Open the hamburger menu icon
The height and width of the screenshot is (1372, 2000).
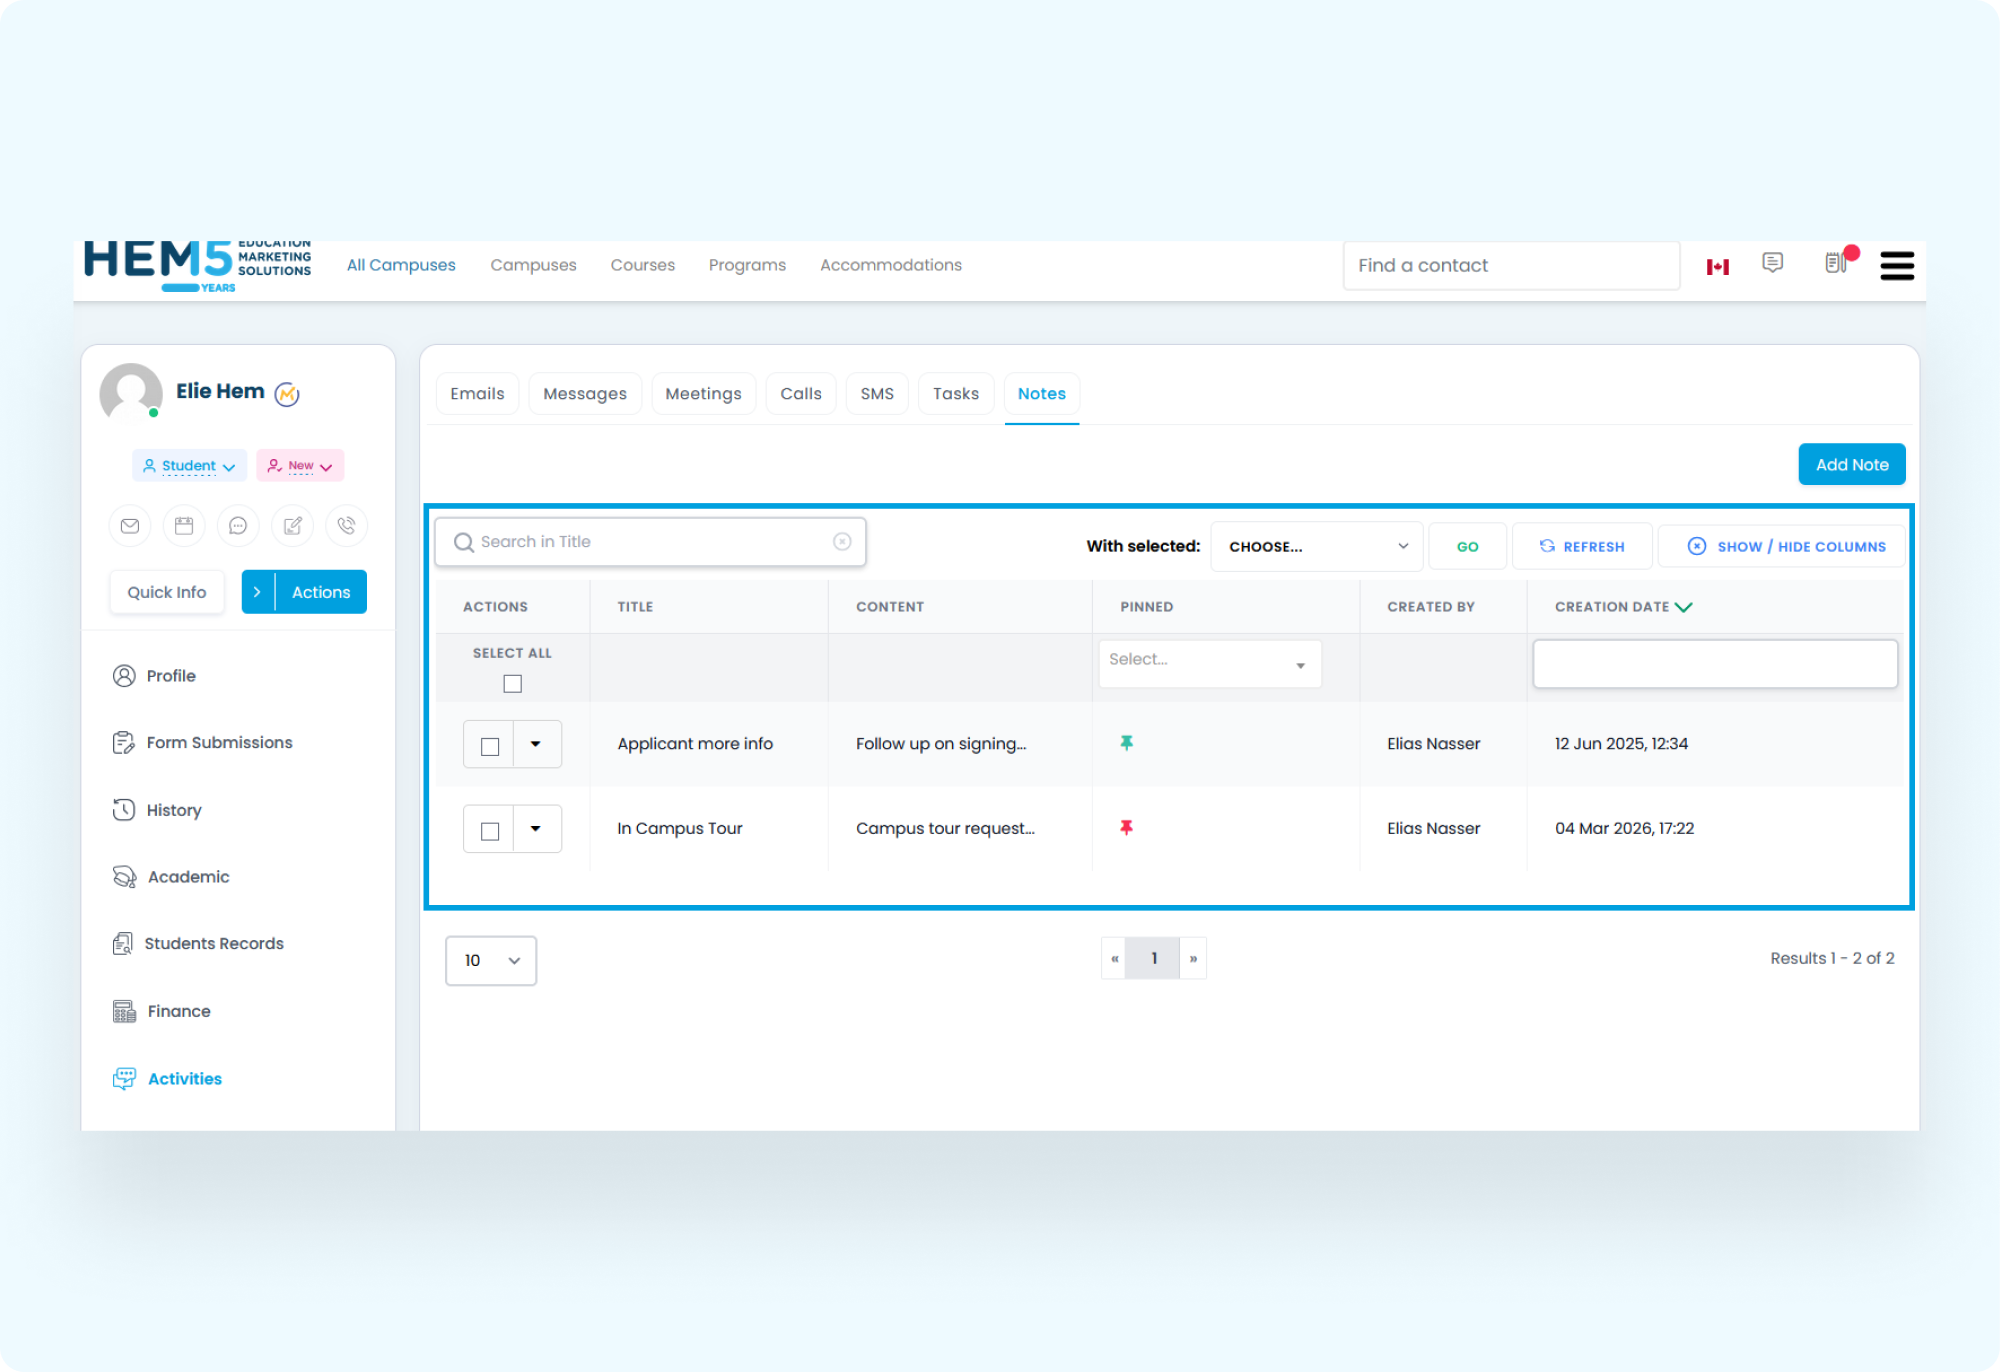pyautogui.click(x=1896, y=266)
